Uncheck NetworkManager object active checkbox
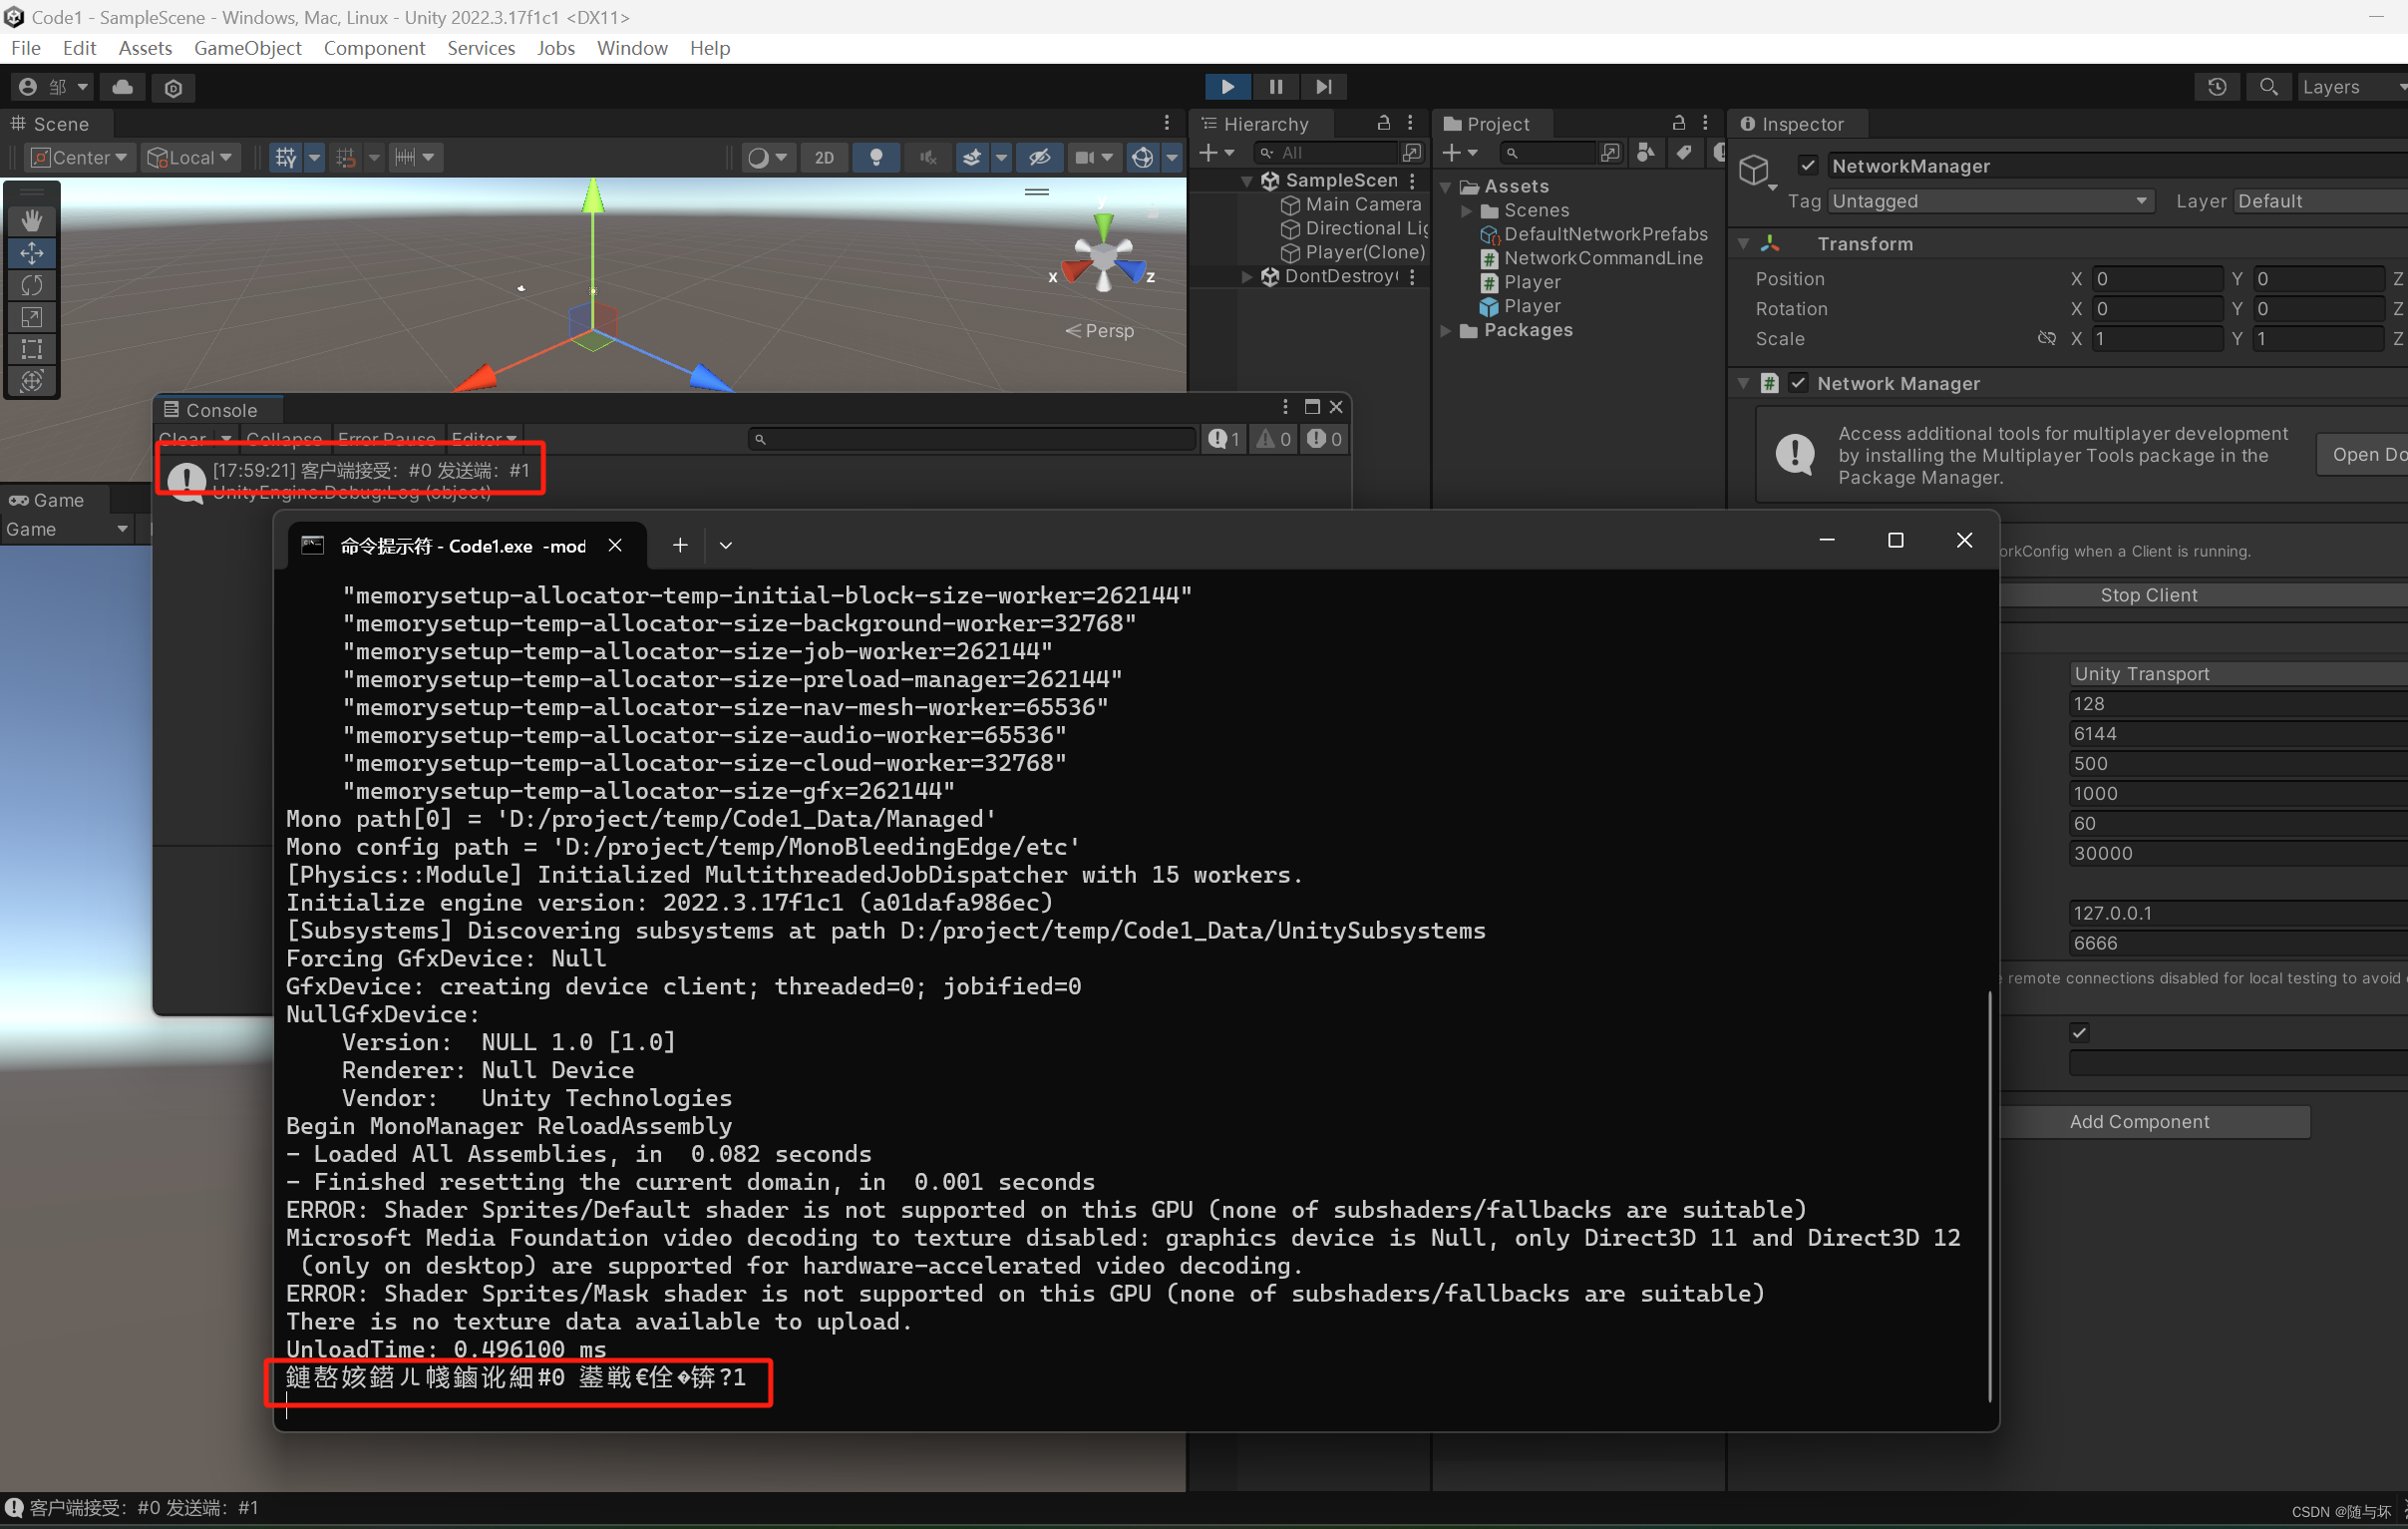This screenshot has height=1529, width=2408. (x=1808, y=166)
